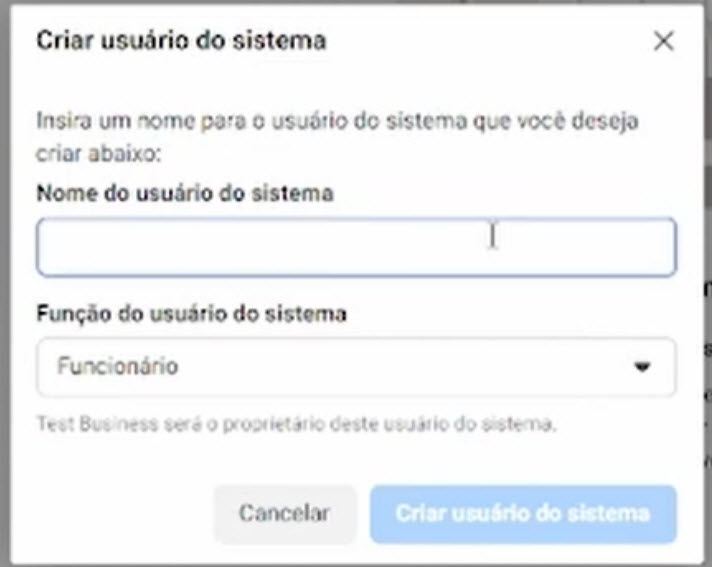
Task: Open the Função do usuário do sistema dropdown
Action: pyautogui.click(x=356, y=367)
